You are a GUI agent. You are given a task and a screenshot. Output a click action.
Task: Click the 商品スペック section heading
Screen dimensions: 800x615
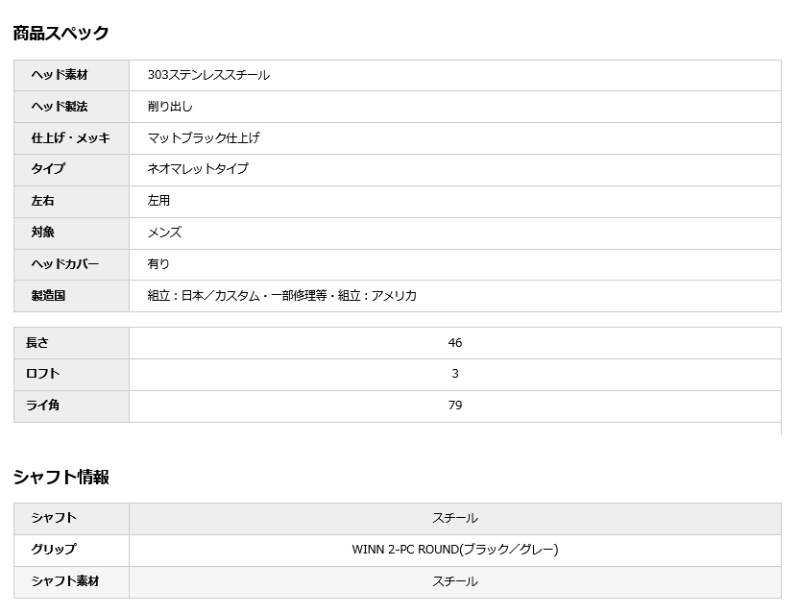click(60, 33)
